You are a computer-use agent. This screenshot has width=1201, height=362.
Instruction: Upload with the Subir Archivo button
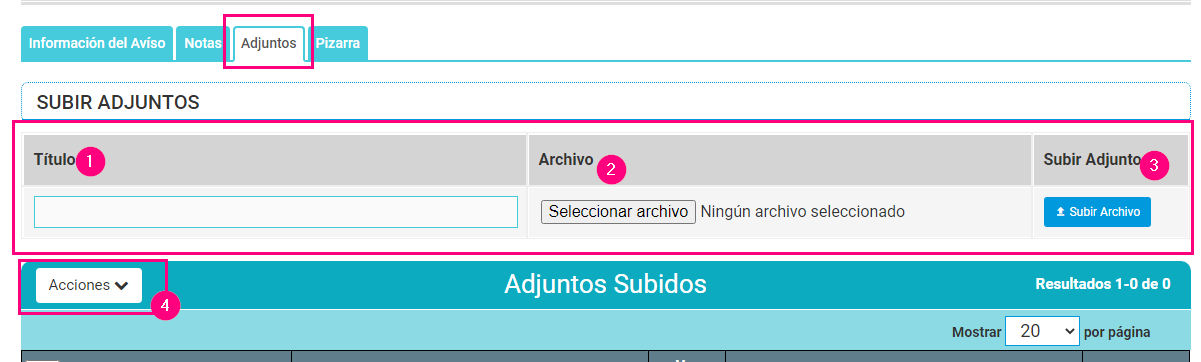point(1097,212)
